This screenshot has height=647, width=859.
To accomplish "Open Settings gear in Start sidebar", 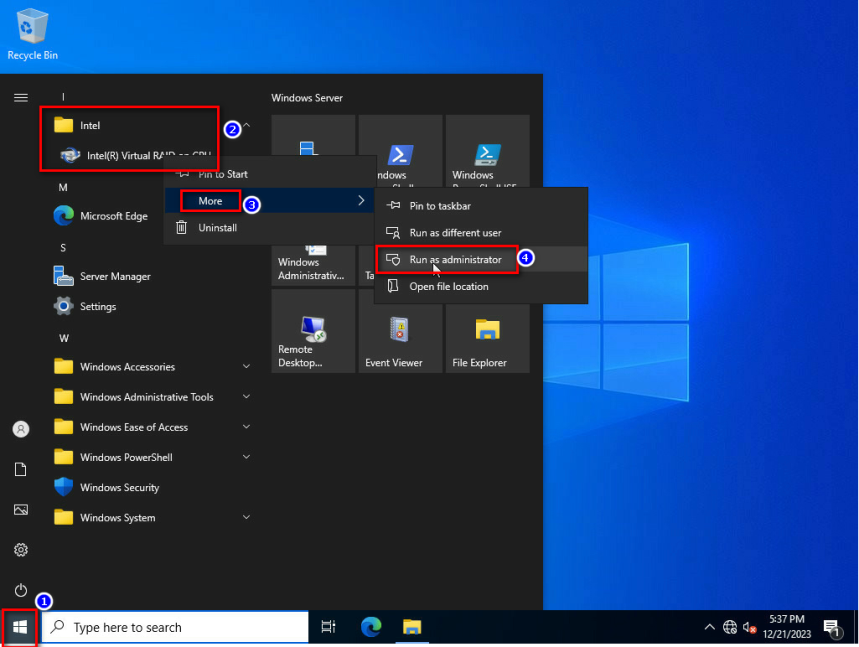I will (21, 549).
